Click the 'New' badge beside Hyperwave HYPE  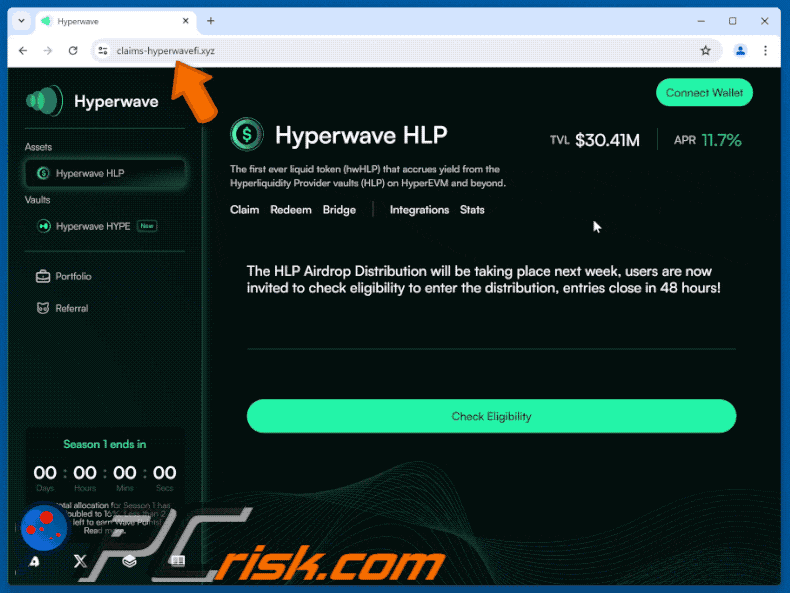click(147, 226)
